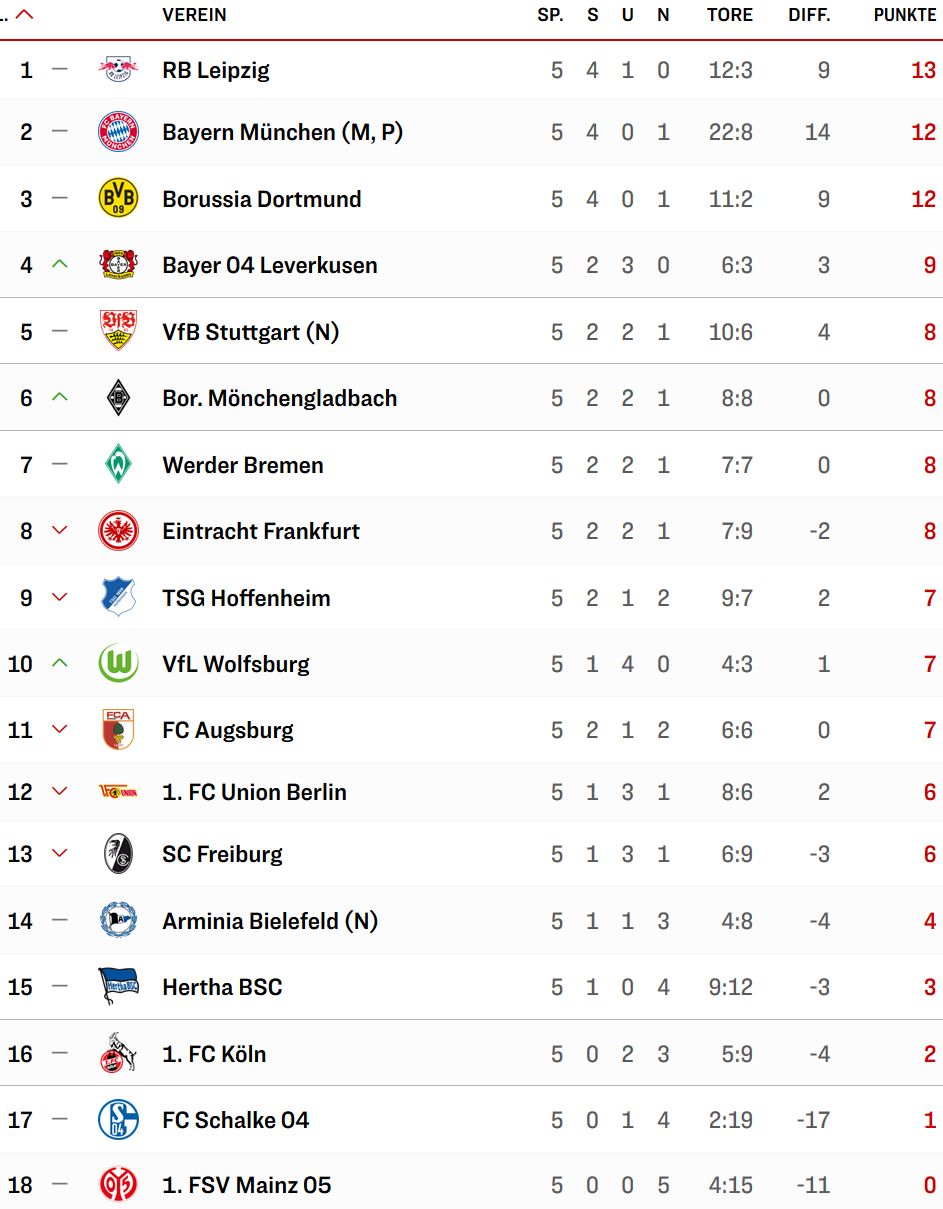
Task: Click the FC Schalke 04 logo
Action: 118,1120
